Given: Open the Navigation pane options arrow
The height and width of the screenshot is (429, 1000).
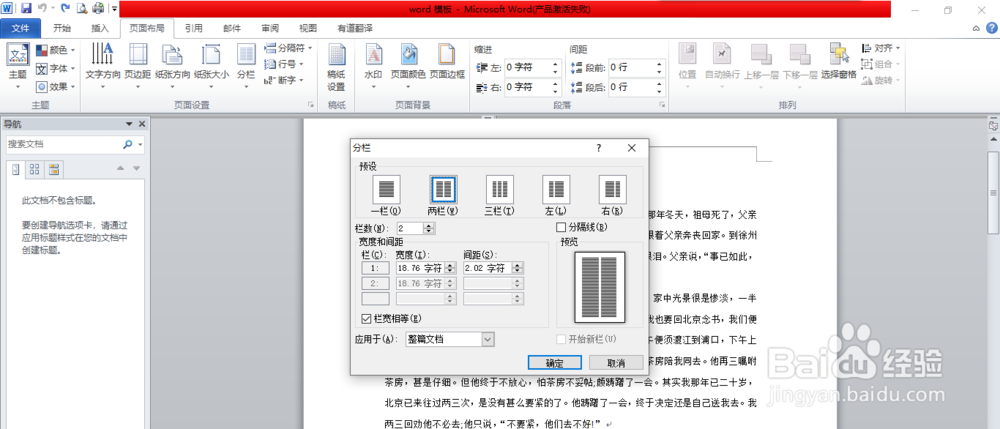Looking at the screenshot, I should (129, 124).
